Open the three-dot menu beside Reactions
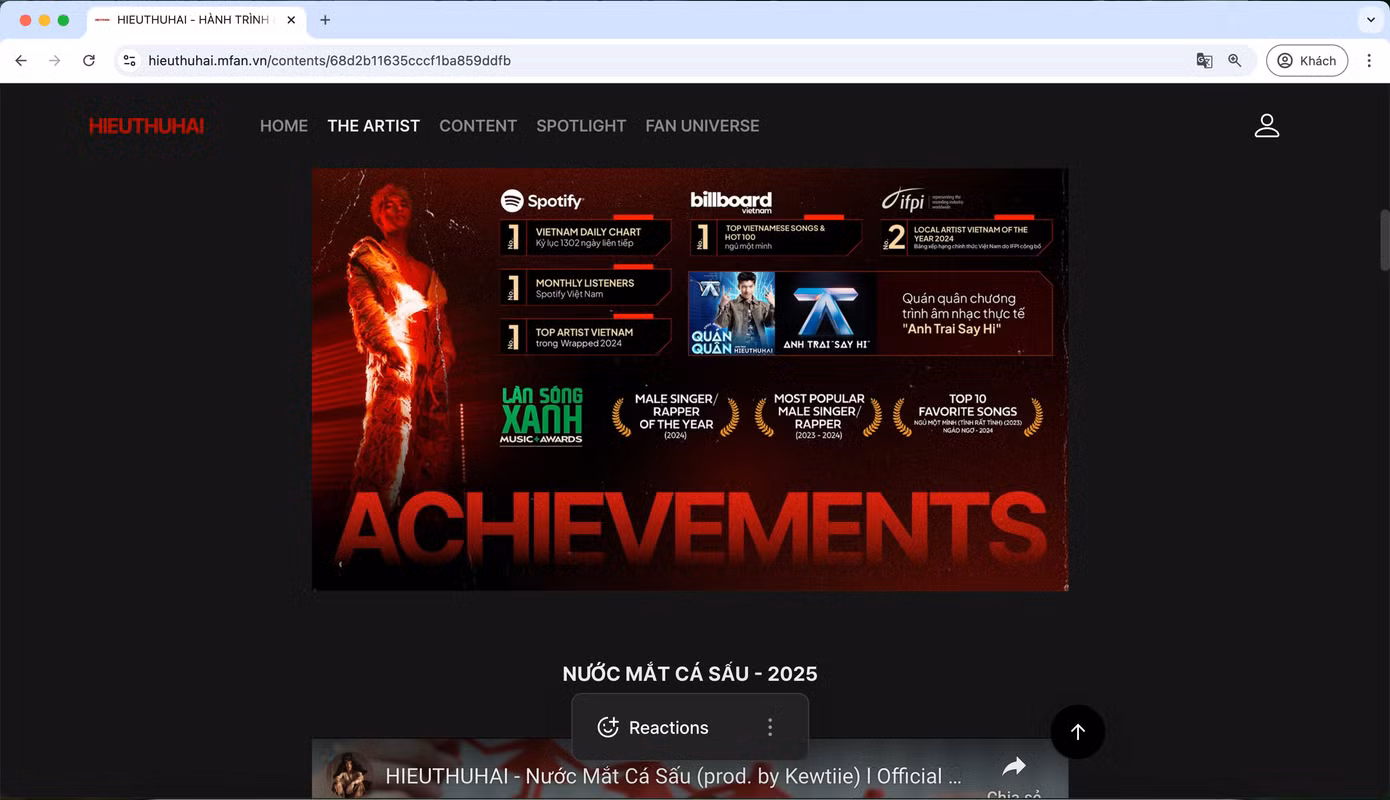 coord(770,728)
